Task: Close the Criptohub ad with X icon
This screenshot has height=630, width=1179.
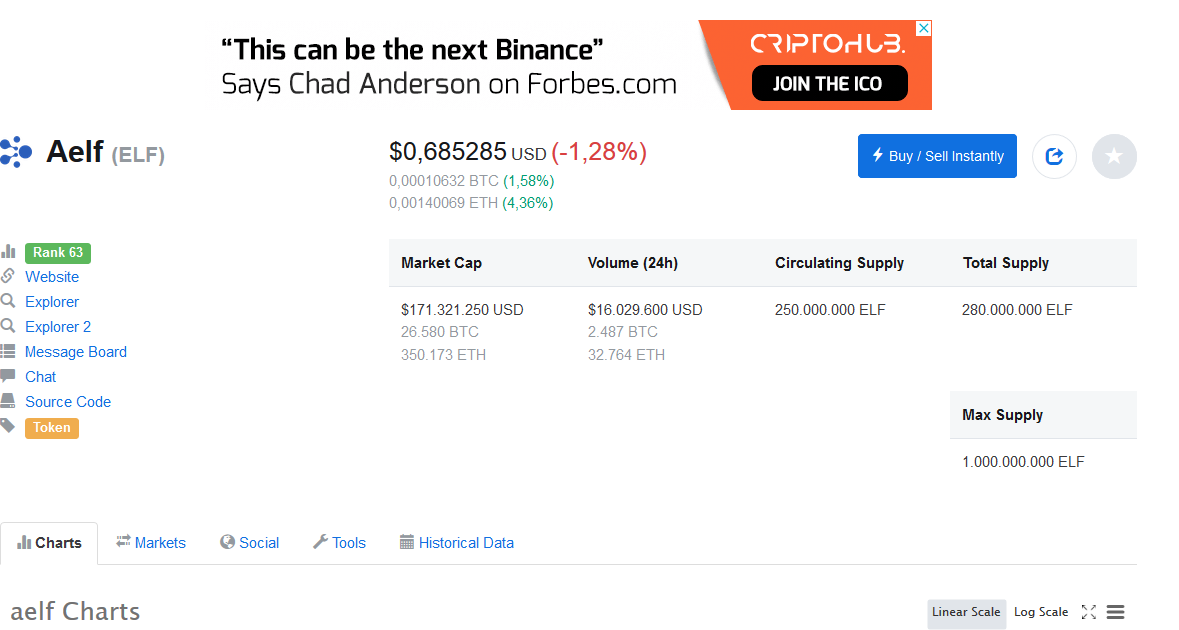Action: 923,28
